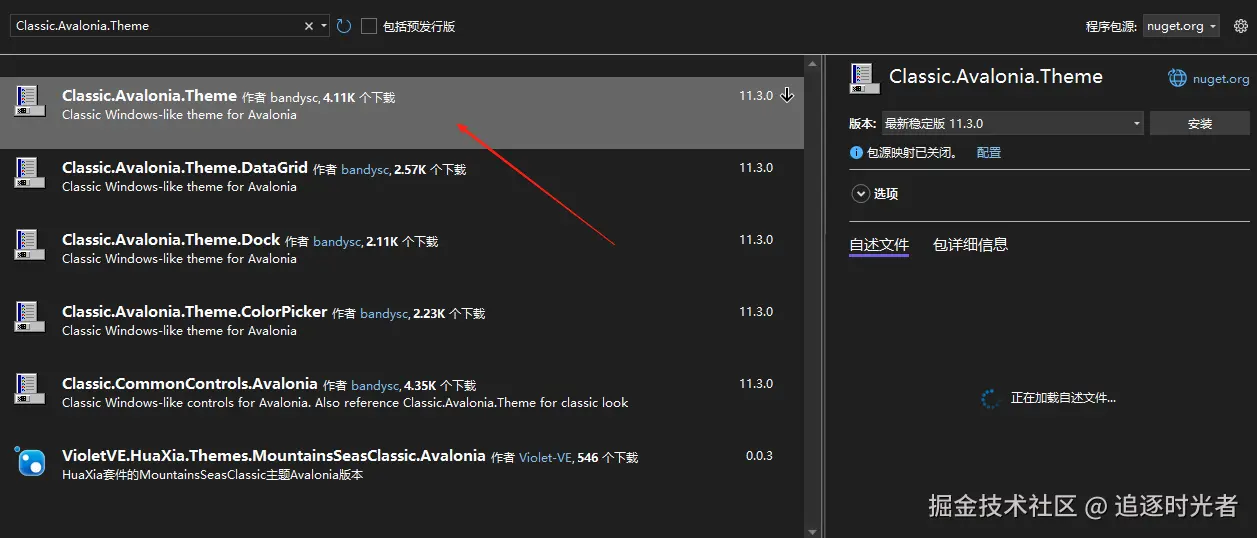Select the Classic.Avalonia.Theme.ColorPicker package title
Image resolution: width=1257 pixels, height=538 pixels.
(x=195, y=312)
